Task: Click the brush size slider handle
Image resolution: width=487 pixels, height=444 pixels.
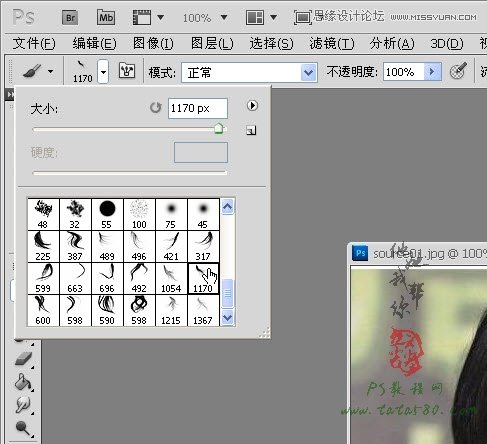Action: point(218,128)
